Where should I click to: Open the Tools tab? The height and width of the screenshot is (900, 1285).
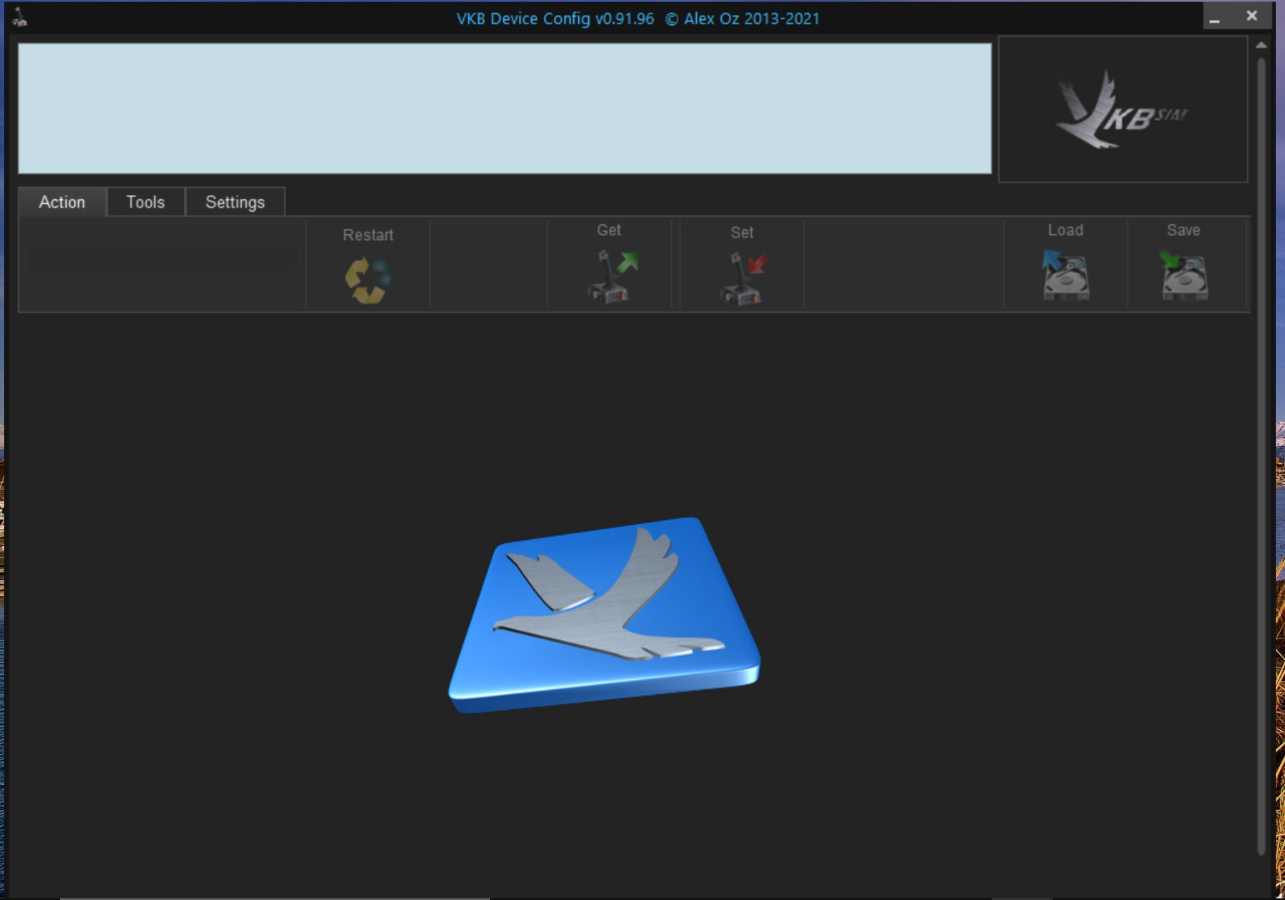pyautogui.click(x=145, y=202)
